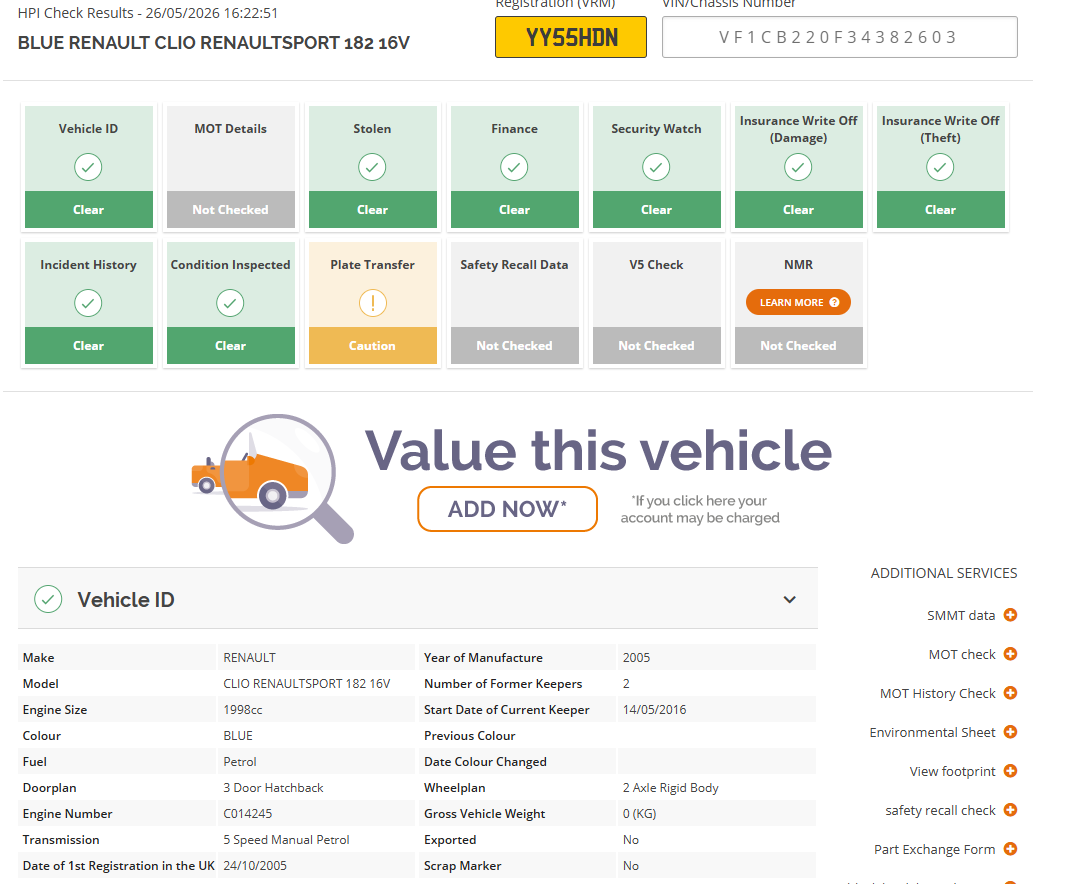Click the C014245 engine number value
This screenshot has height=884, width=1081.
click(x=247, y=814)
